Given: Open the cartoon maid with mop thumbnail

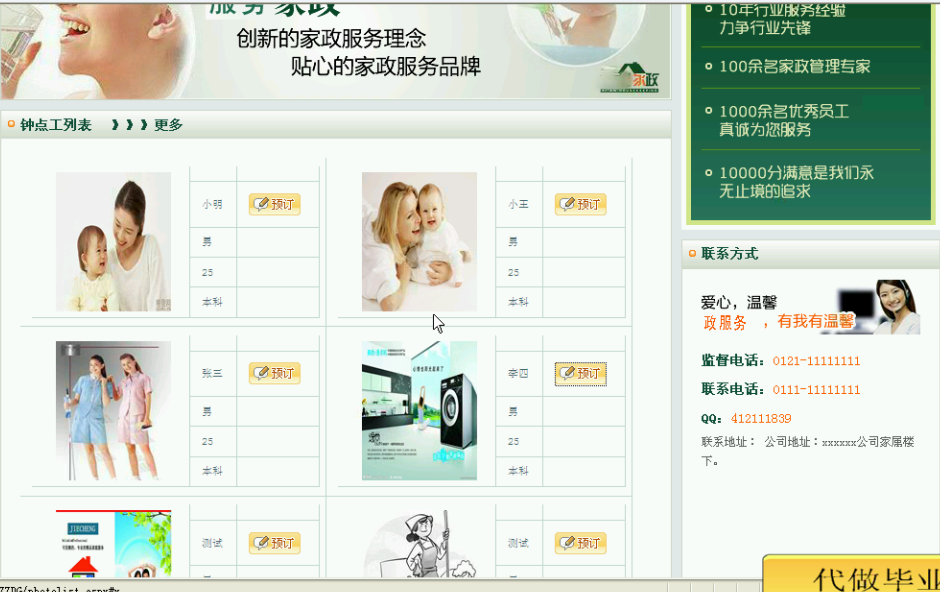Looking at the screenshot, I should (419, 543).
